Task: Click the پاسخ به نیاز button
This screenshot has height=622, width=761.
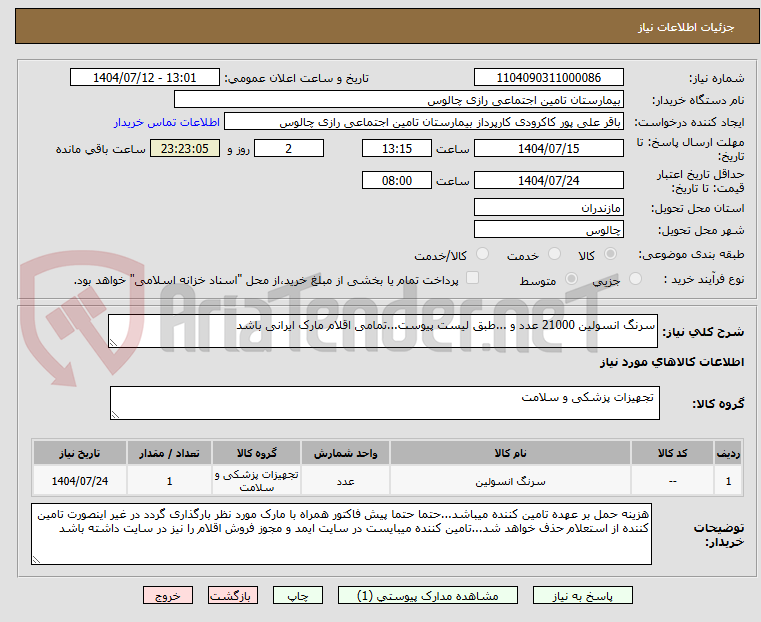Action: 582,595
